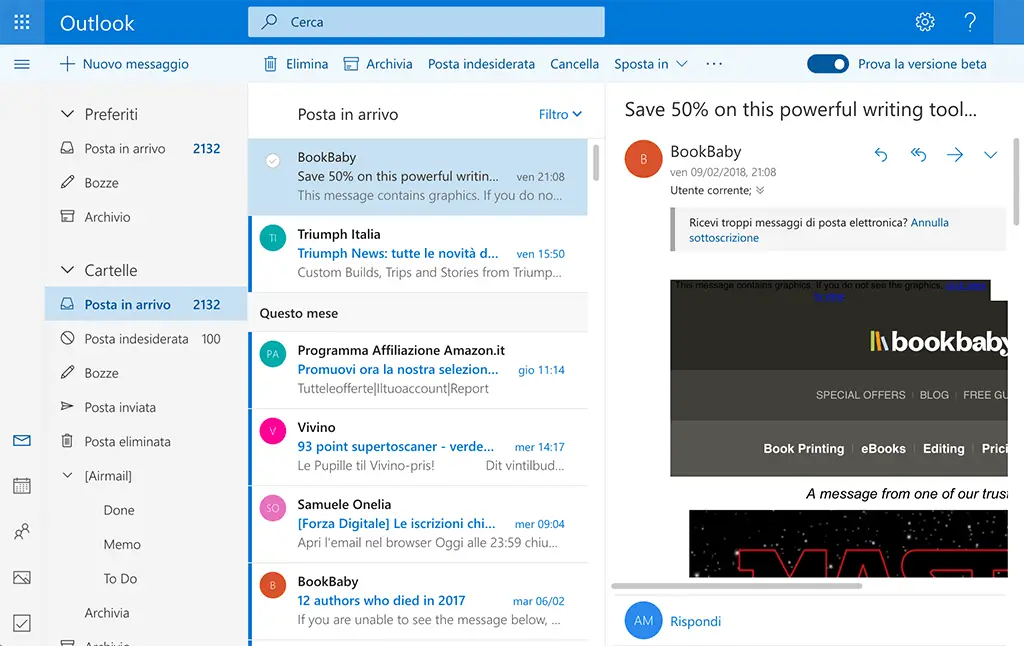Open the more actions ellipsis in toolbar
Screen dimensions: 1024x646
point(714,64)
